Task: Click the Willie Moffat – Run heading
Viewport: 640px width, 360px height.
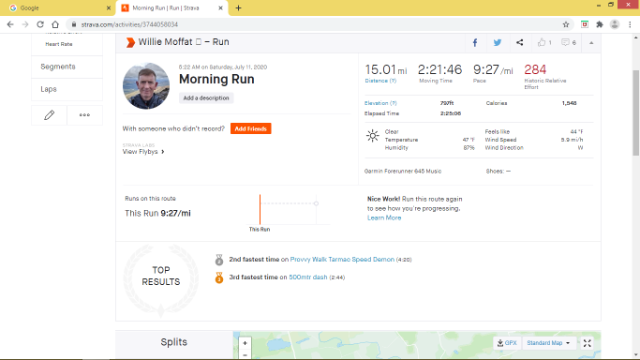Action: tap(184, 42)
